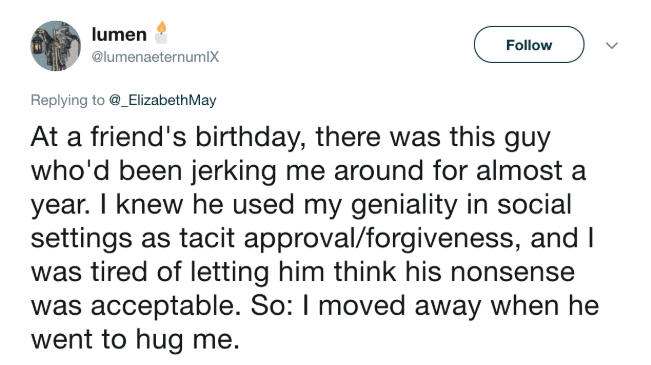
Task: Click the word 'tacit' in the tweet
Action: (x=208, y=239)
